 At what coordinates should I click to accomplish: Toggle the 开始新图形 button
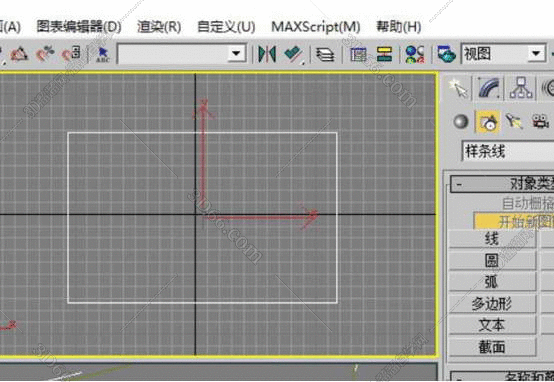[x=514, y=221]
